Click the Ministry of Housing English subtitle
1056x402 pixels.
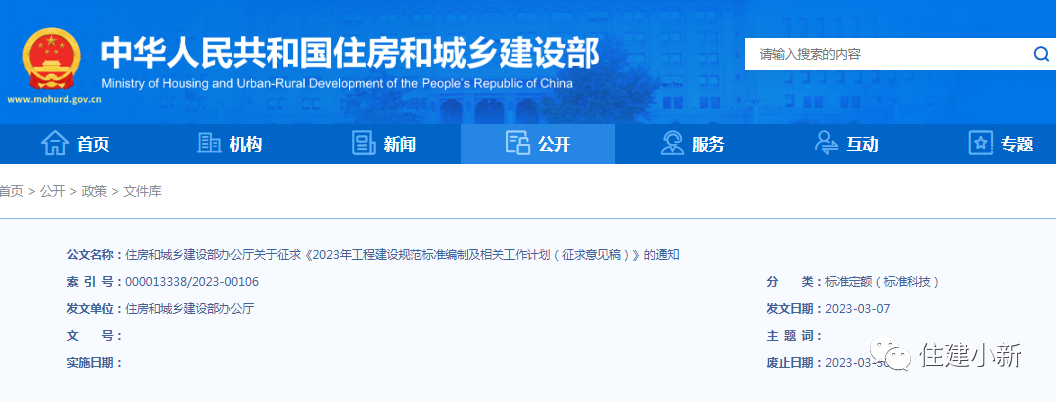[337, 83]
